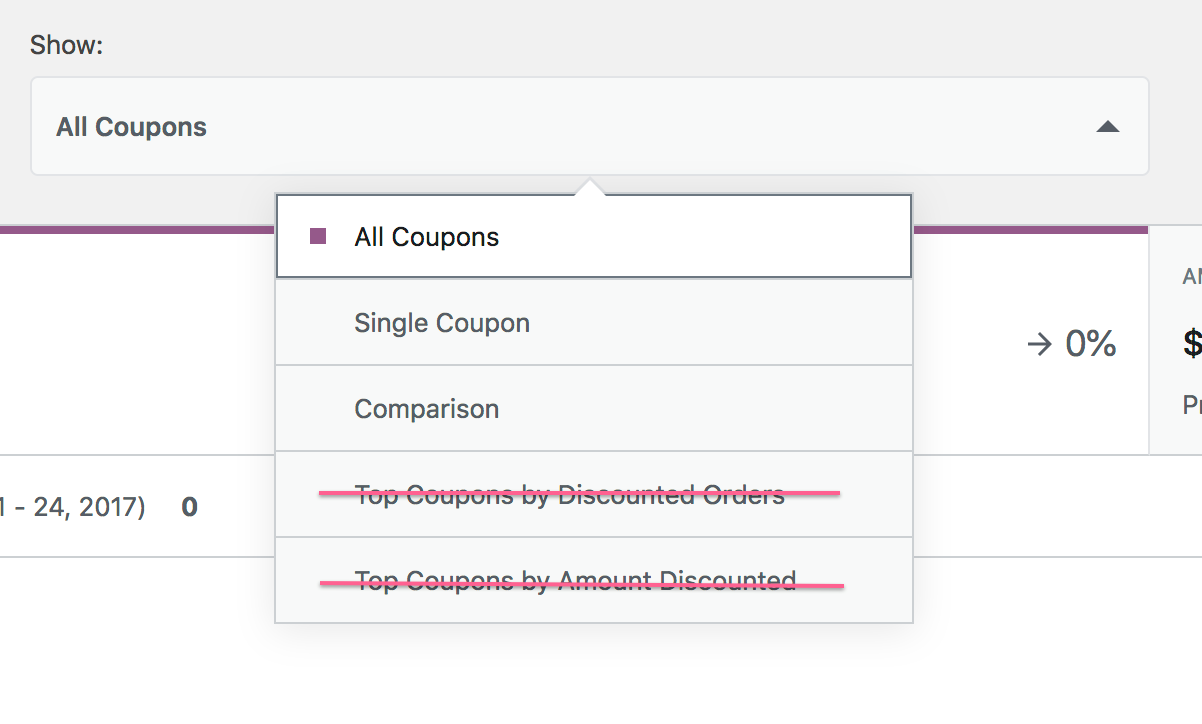This screenshot has height=724, width=1202.
Task: Click the bold 0 count in the date row
Action: tap(188, 507)
